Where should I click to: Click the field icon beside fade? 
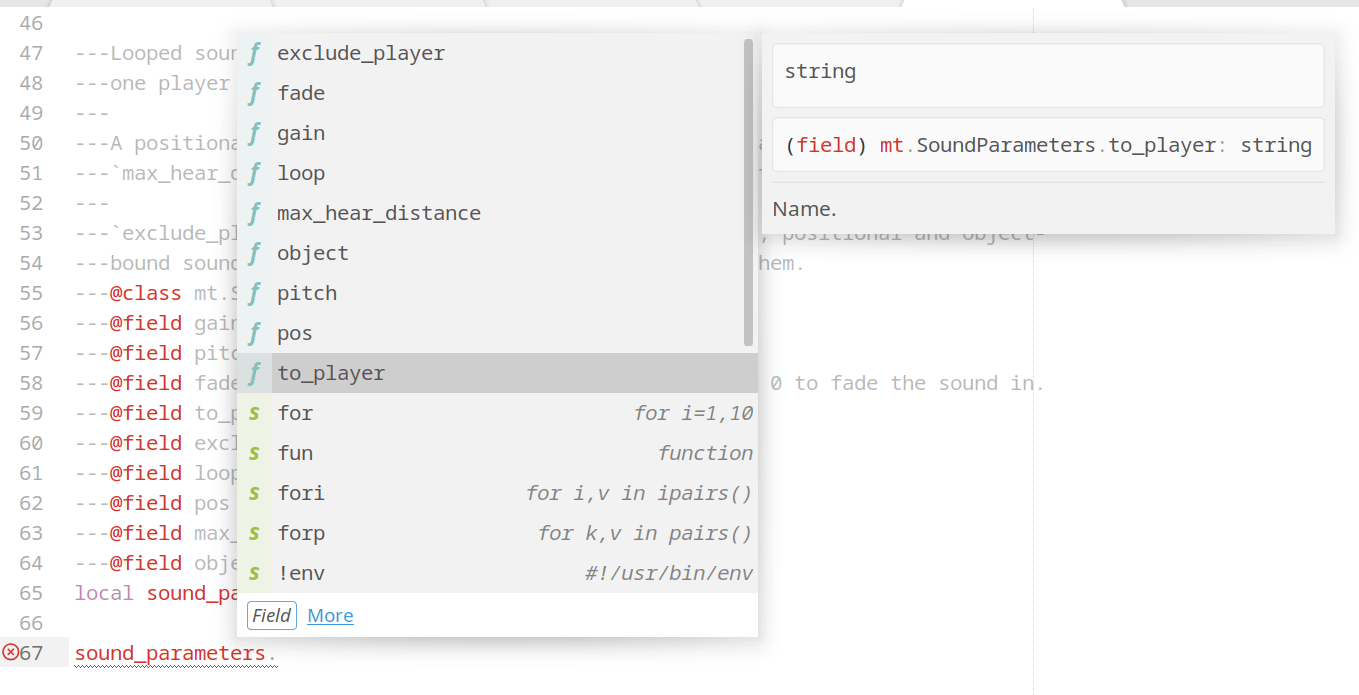tap(254, 93)
